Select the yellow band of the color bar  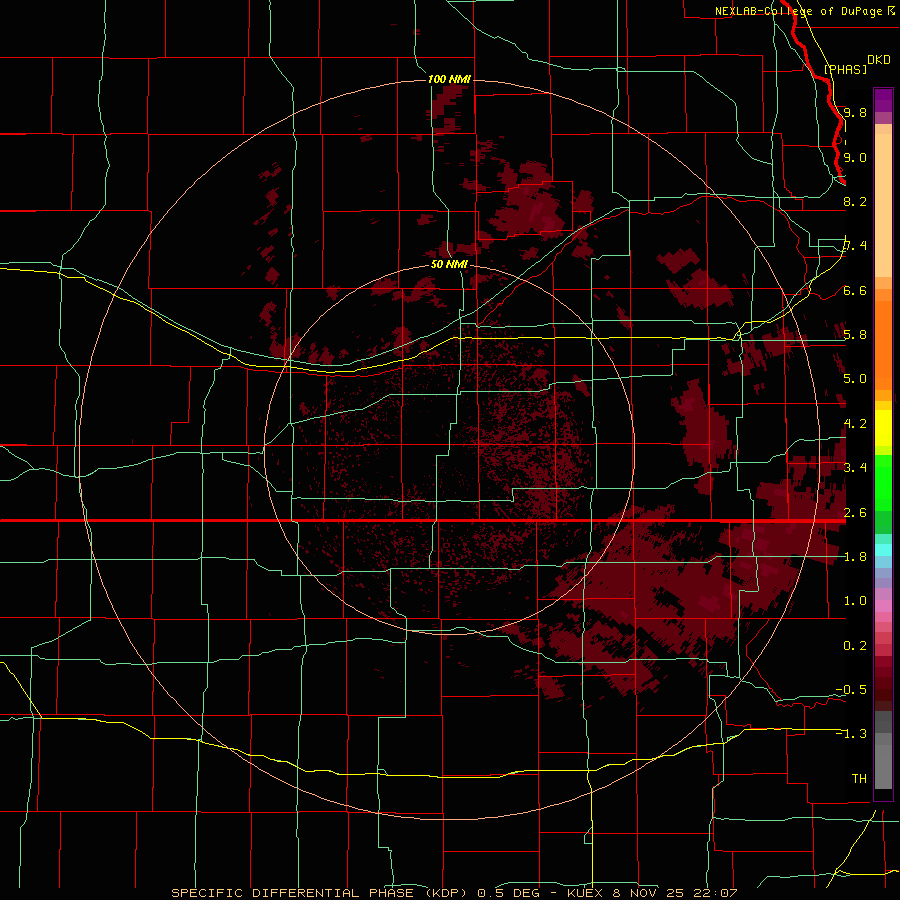point(883,428)
